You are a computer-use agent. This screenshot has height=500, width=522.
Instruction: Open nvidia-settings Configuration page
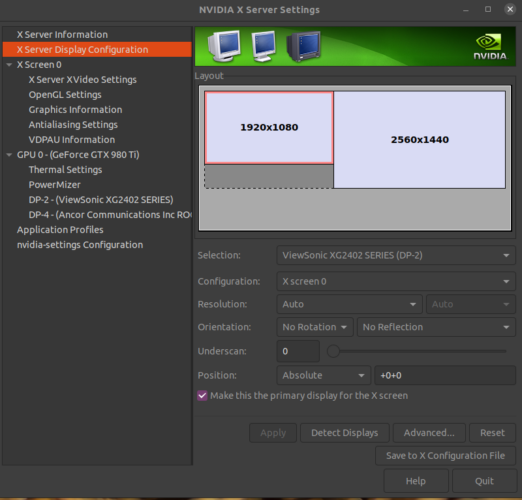pyautogui.click(x=80, y=245)
